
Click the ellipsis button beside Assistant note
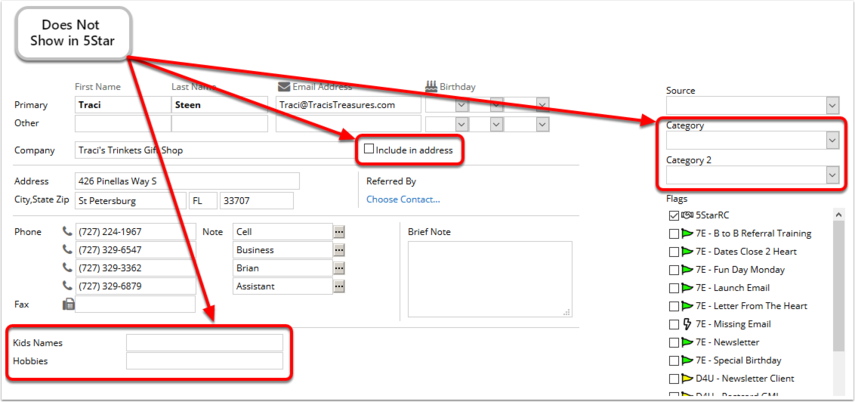(x=339, y=287)
